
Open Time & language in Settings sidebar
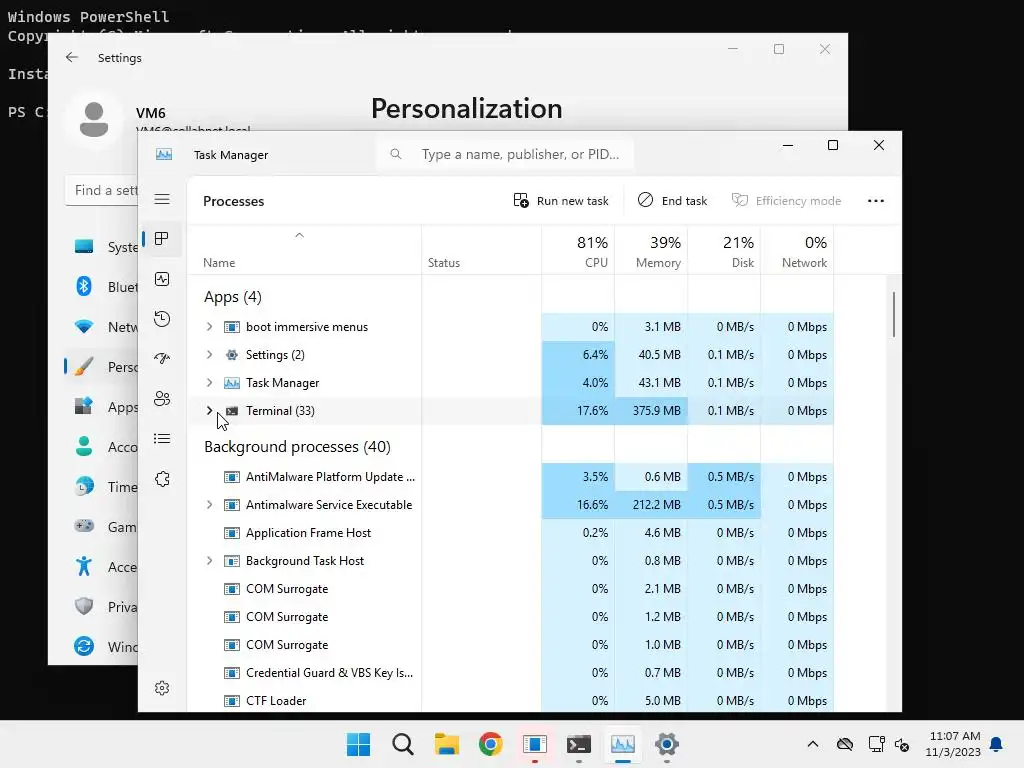click(x=106, y=487)
